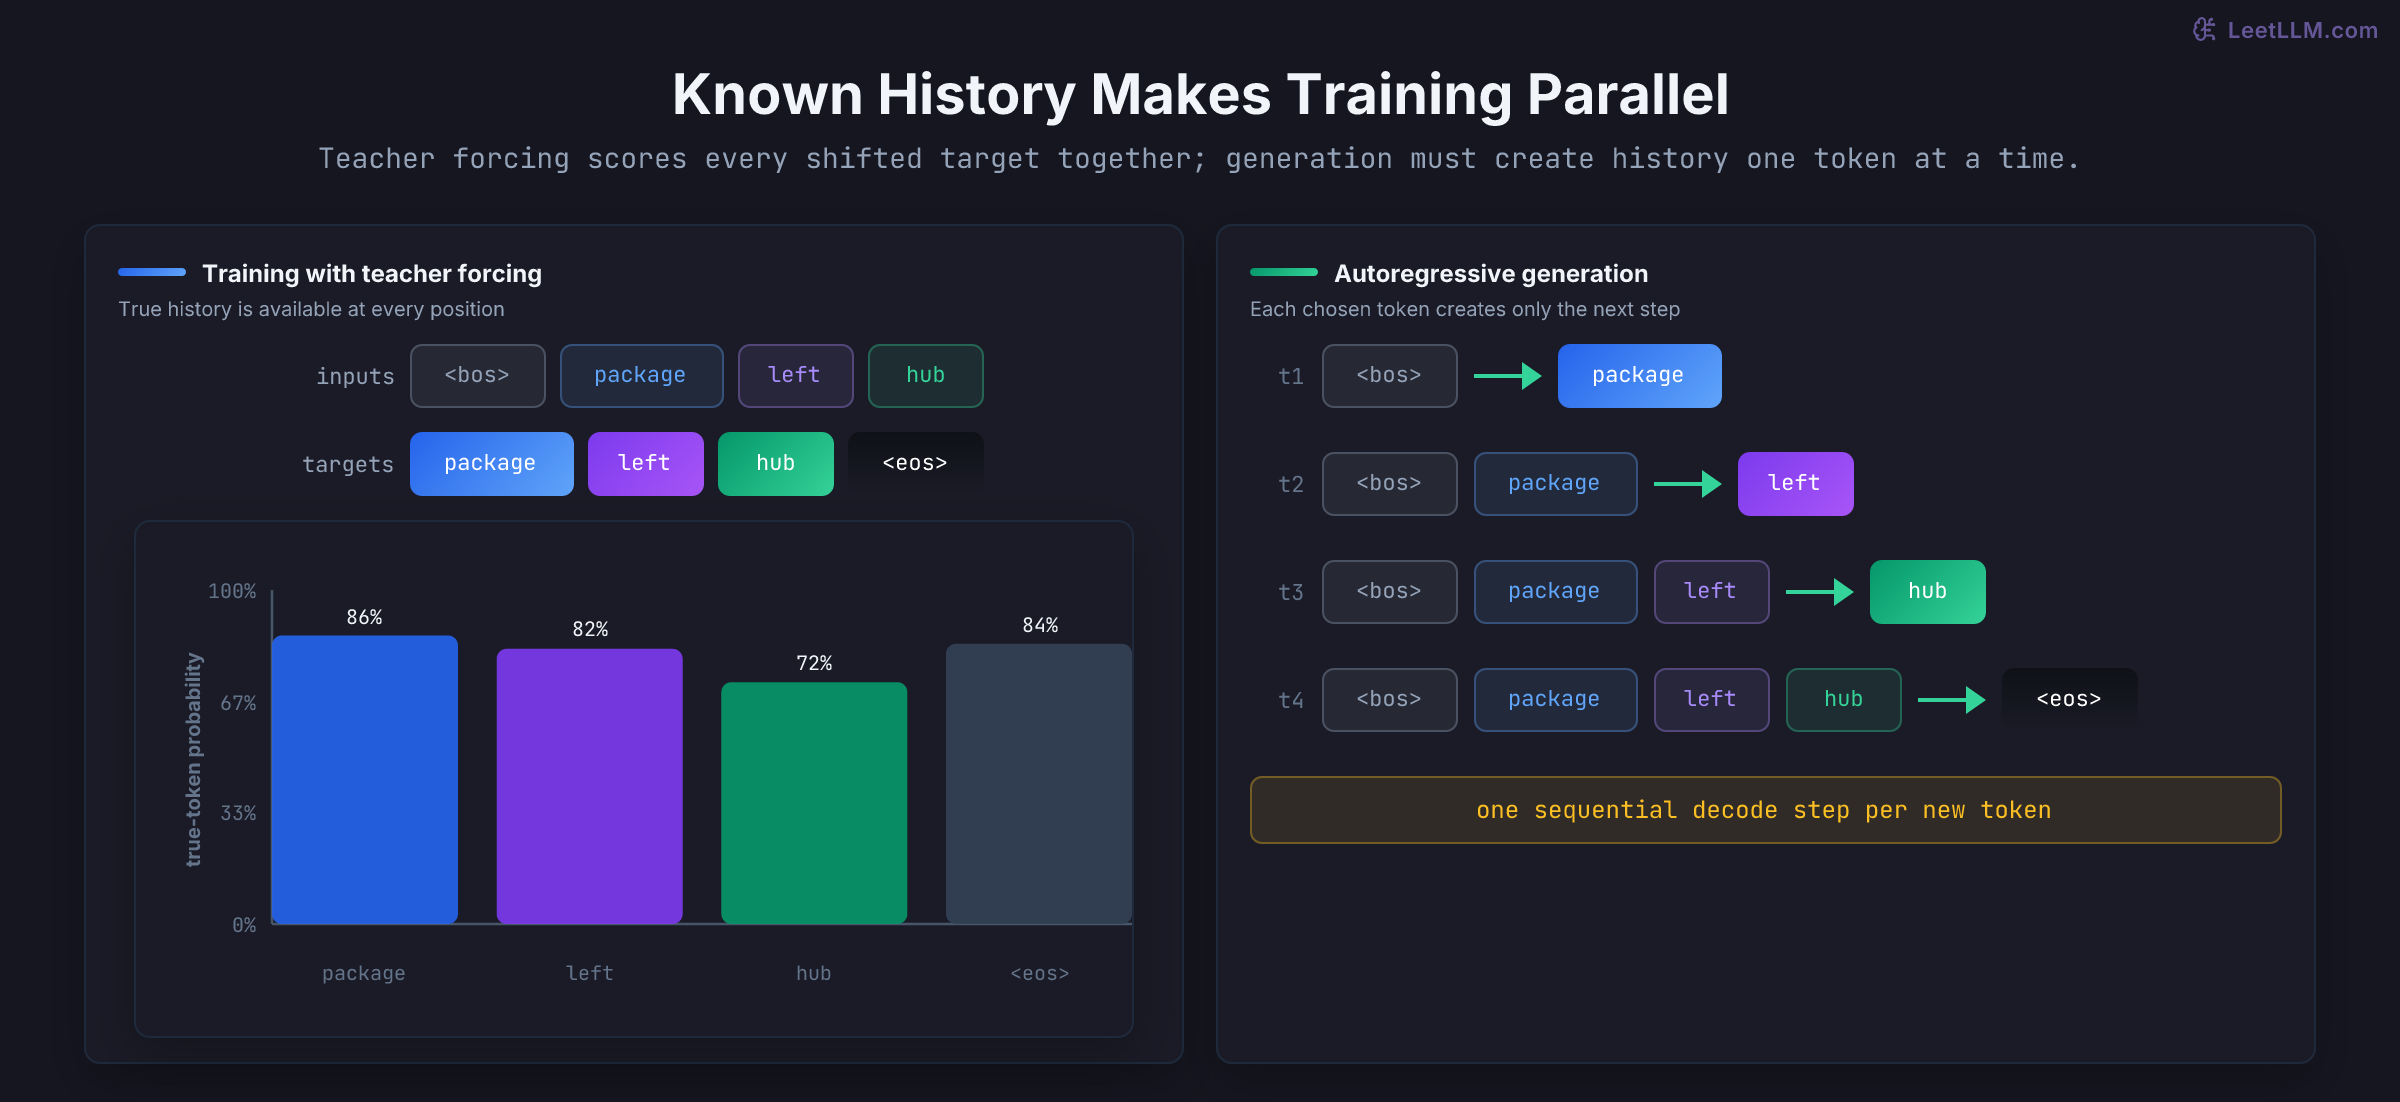Viewport: 2400px width, 1102px height.
Task: Click the <bos> chip in row t4
Action: coord(1390,700)
